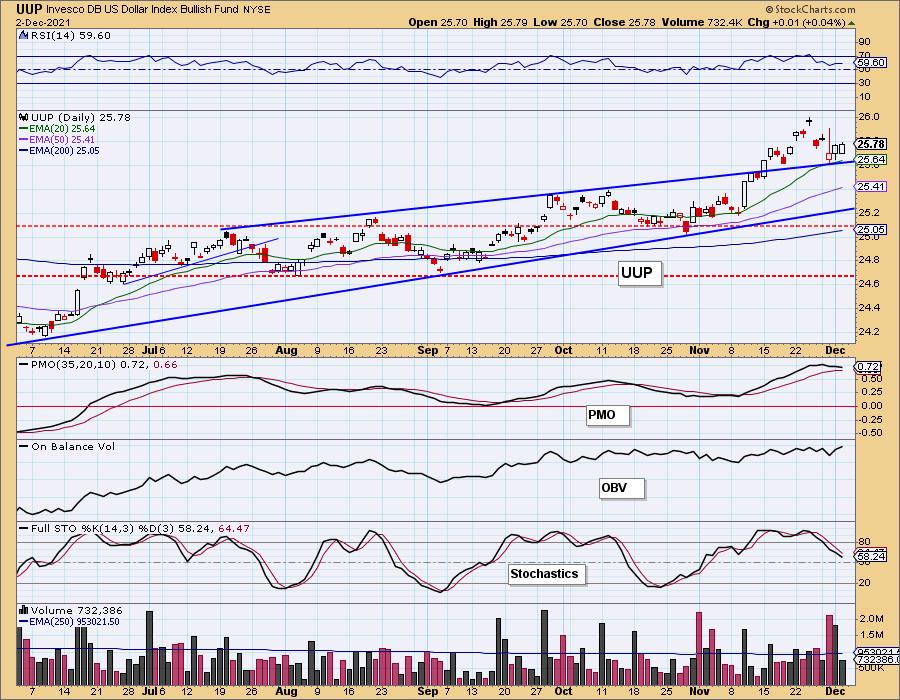
Task: Click the EMA(20) 25.64 legend text
Action: tap(63, 129)
